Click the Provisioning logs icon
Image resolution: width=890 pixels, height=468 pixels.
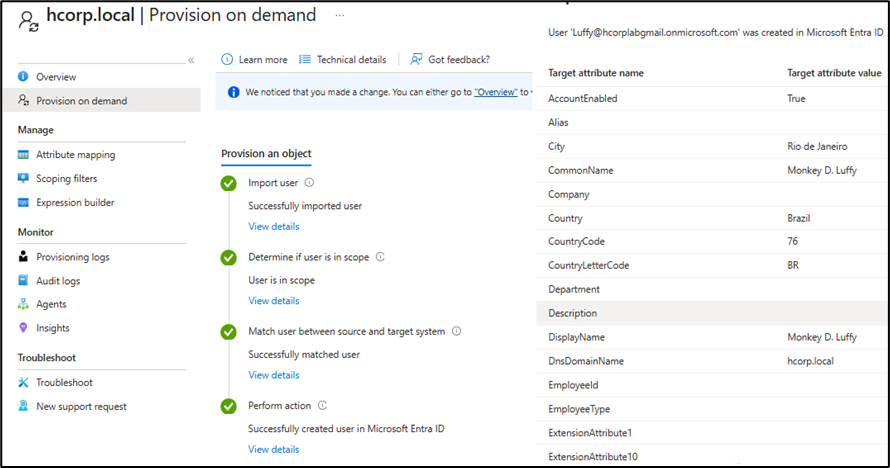click(x=23, y=257)
